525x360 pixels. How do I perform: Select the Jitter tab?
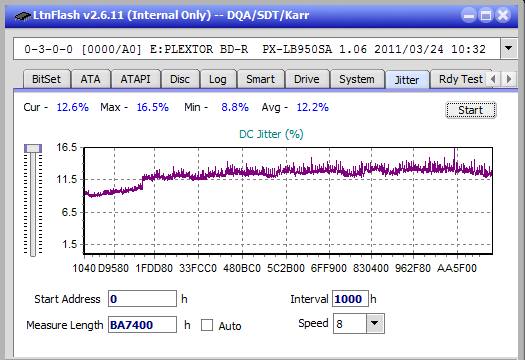[x=407, y=80]
